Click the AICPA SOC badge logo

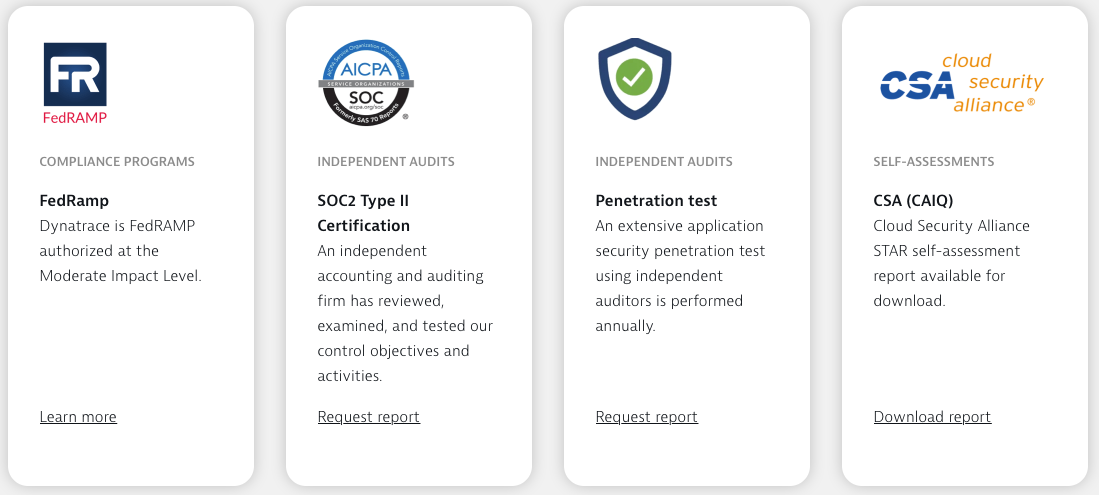[366, 83]
